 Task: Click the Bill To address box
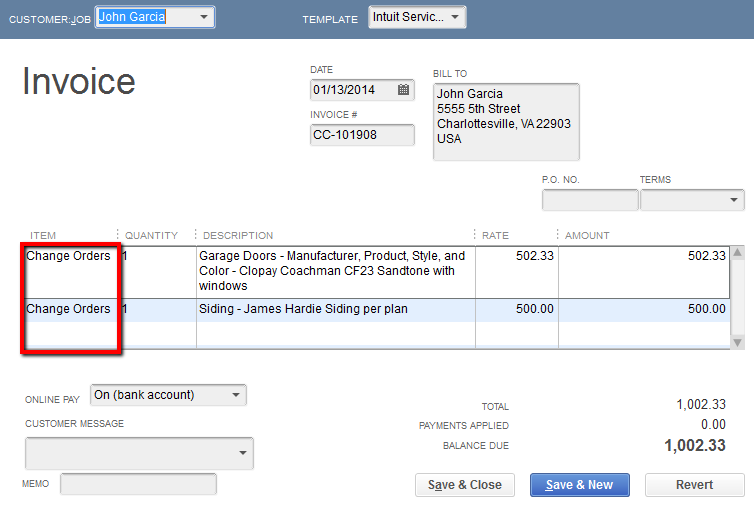click(506, 122)
